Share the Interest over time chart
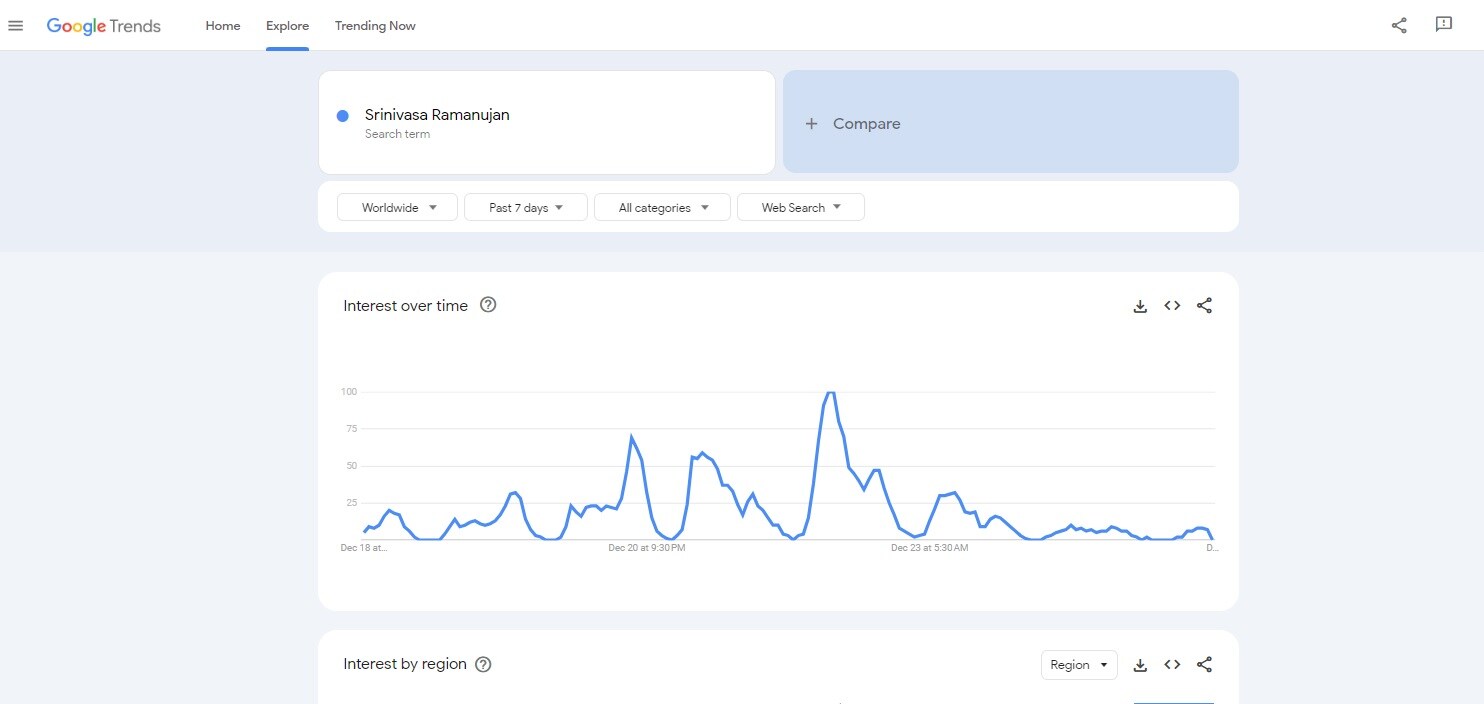This screenshot has height=704, width=1484. coord(1204,306)
